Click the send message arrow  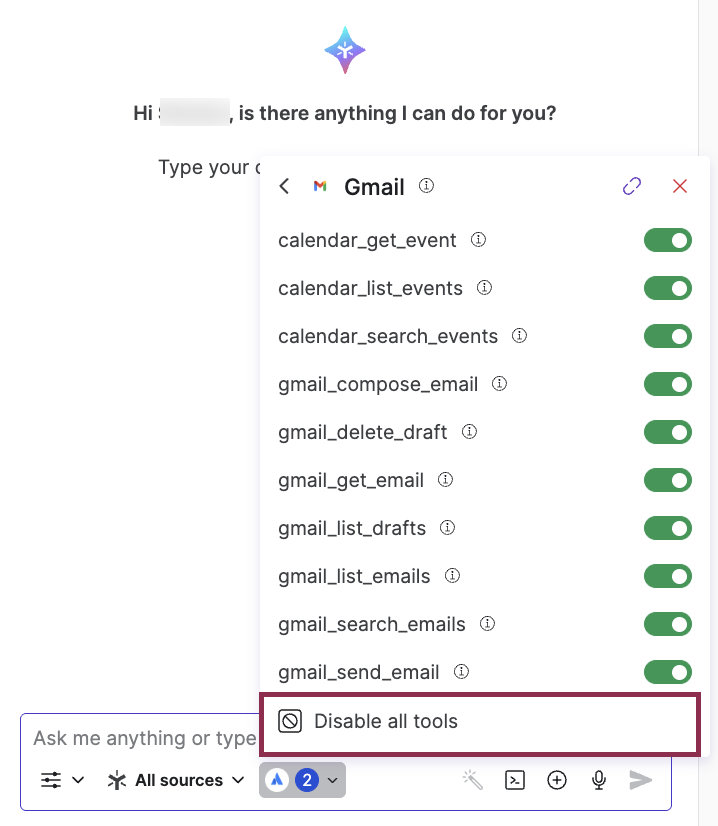pos(641,780)
